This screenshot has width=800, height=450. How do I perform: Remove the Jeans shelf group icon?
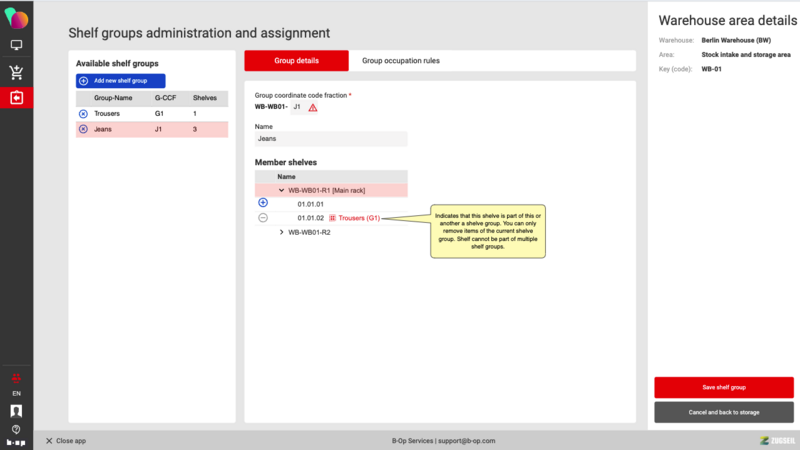83,129
